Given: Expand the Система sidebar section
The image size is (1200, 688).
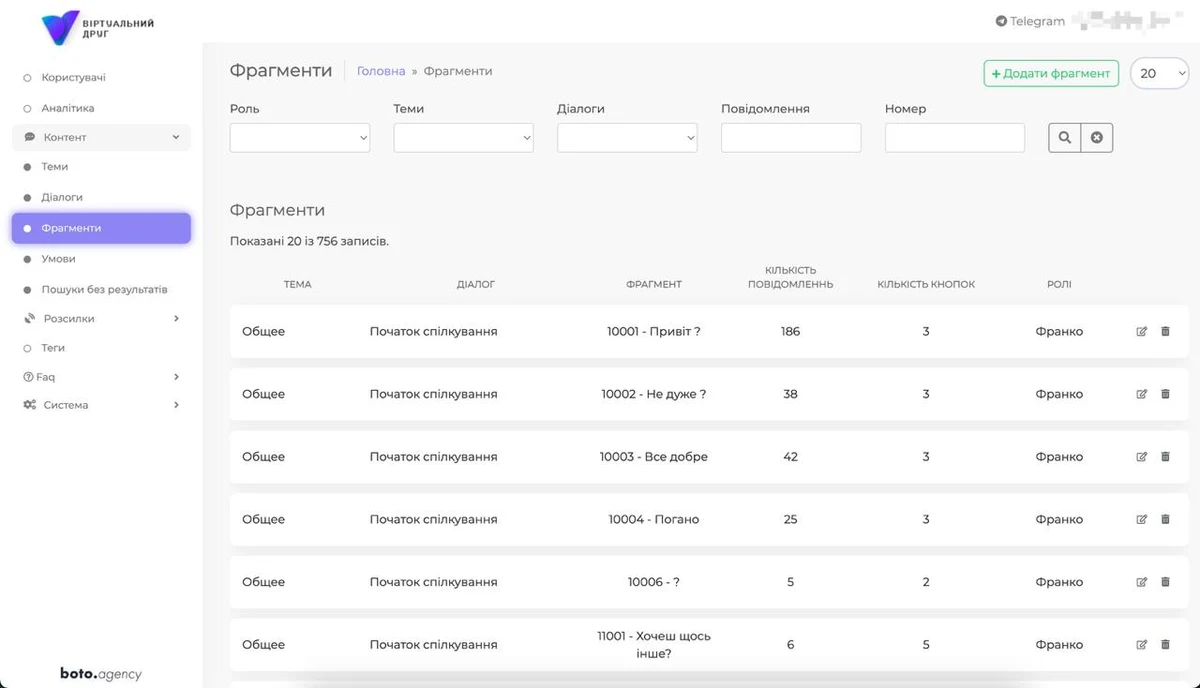Looking at the screenshot, I should coord(100,405).
